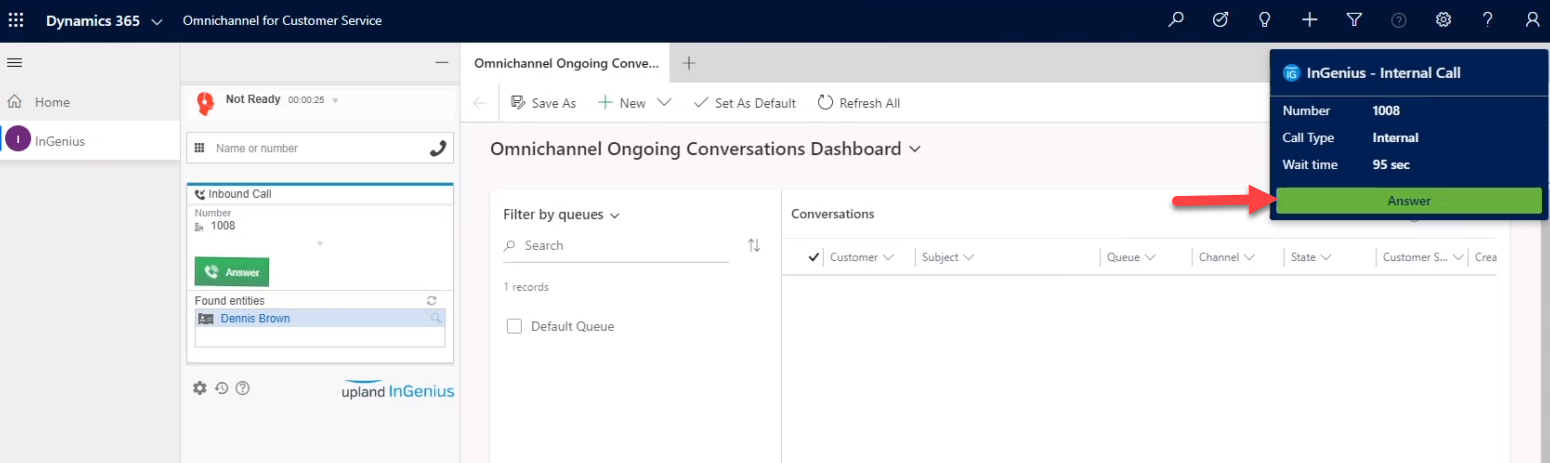Select the Omnichannel Ongoing Conversations tab
Image resolution: width=1550 pixels, height=463 pixels.
566,63
